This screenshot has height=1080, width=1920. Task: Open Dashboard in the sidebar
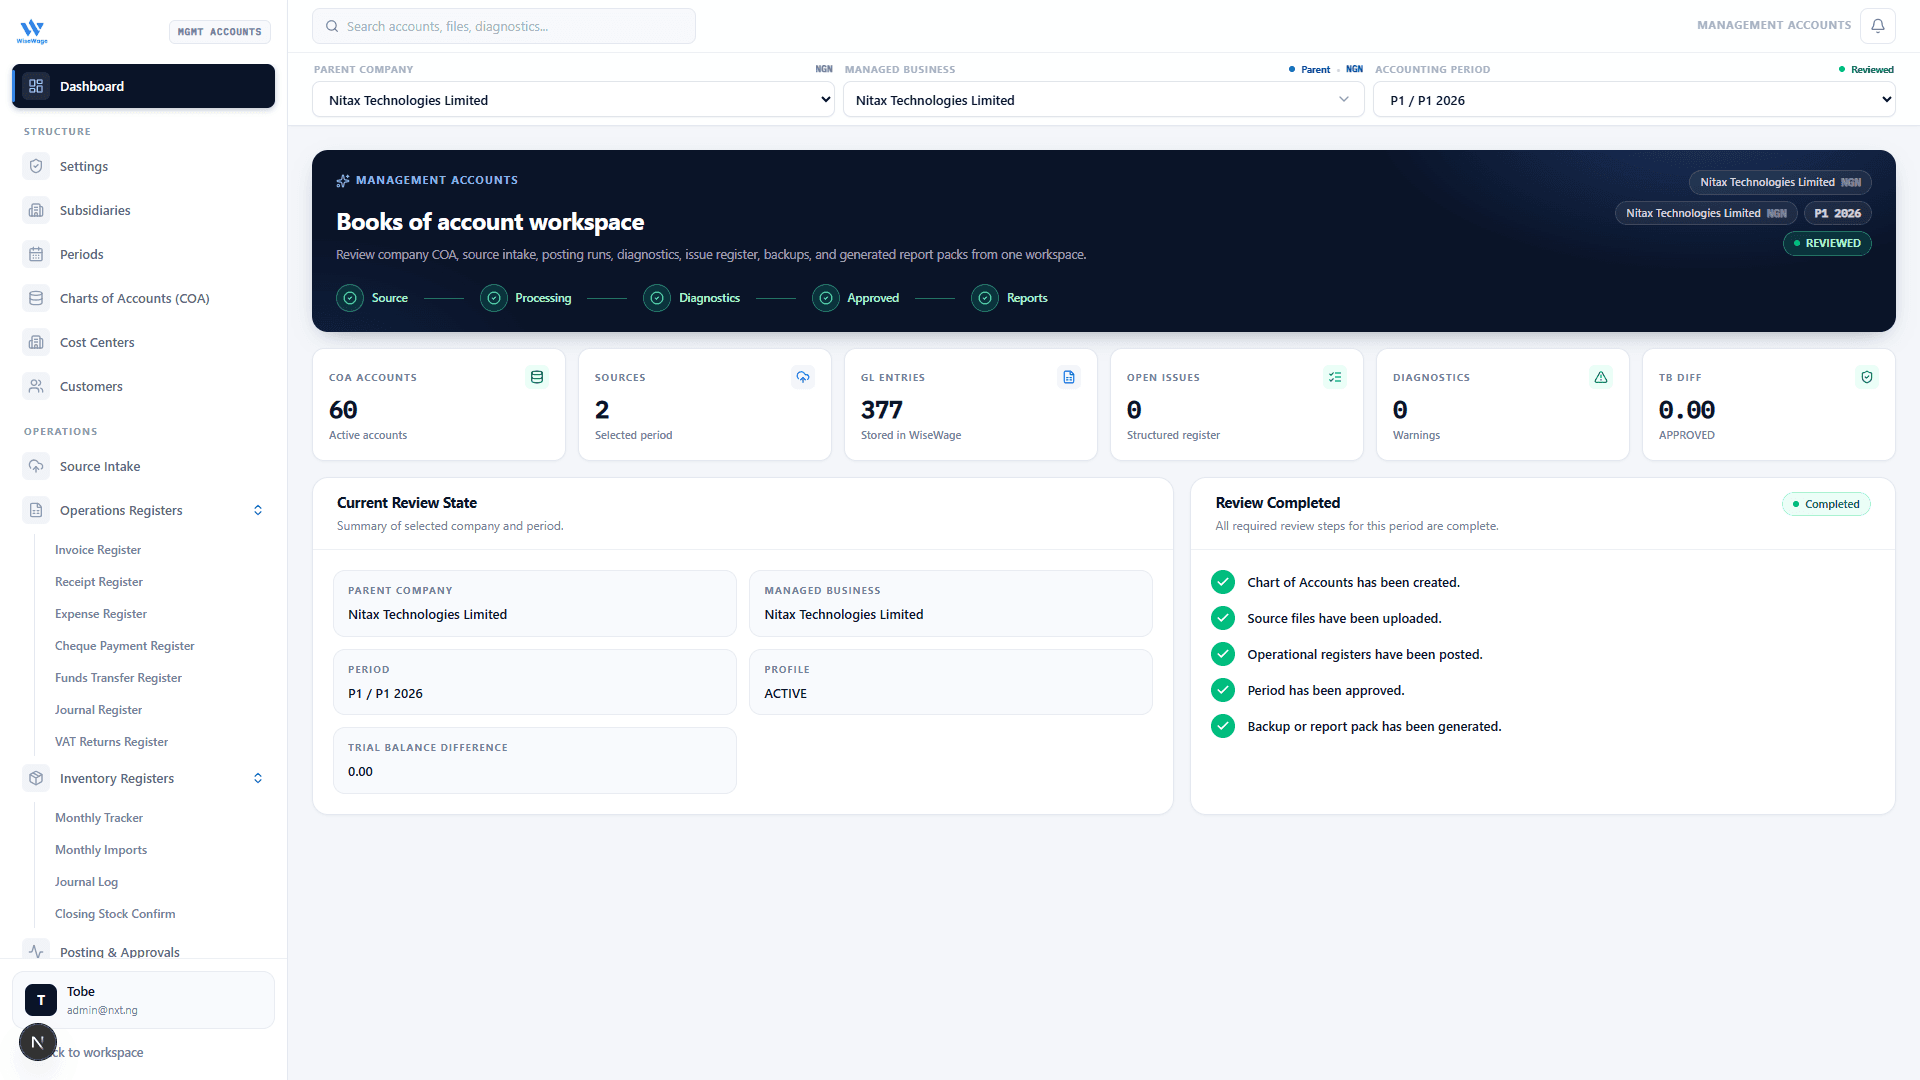pyautogui.click(x=143, y=86)
